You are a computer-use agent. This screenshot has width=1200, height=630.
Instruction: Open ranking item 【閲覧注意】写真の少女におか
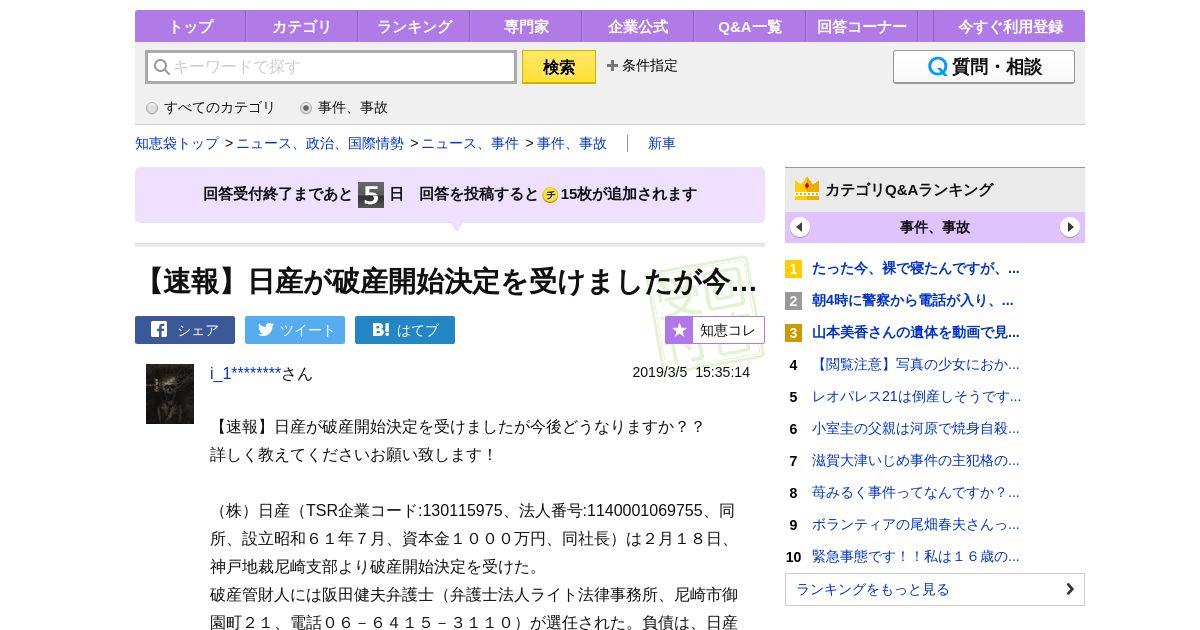[x=916, y=364]
